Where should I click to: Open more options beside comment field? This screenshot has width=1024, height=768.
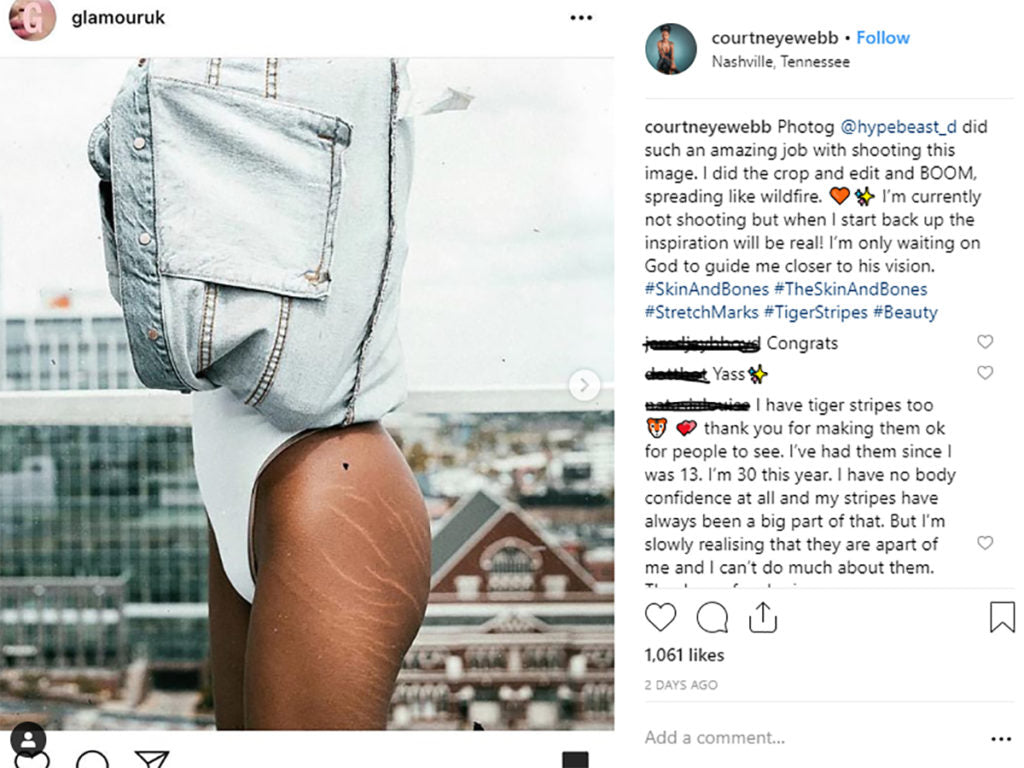click(x=1000, y=739)
